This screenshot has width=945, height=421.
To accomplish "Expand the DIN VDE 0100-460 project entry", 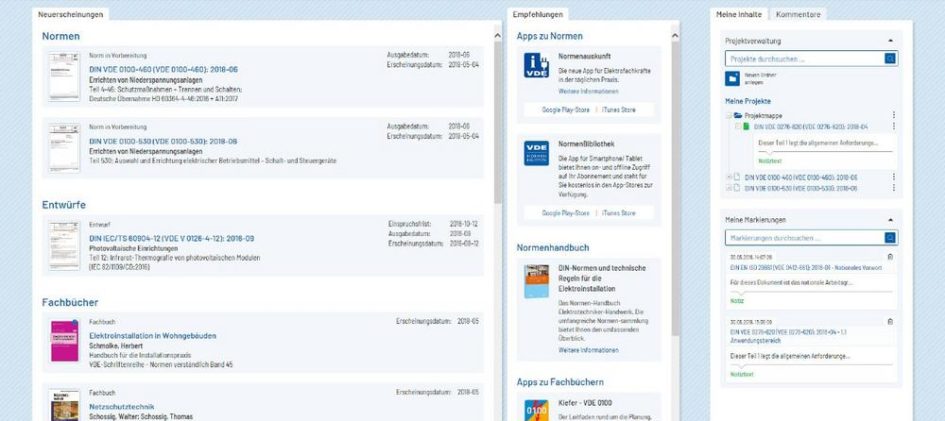I will (x=729, y=177).
